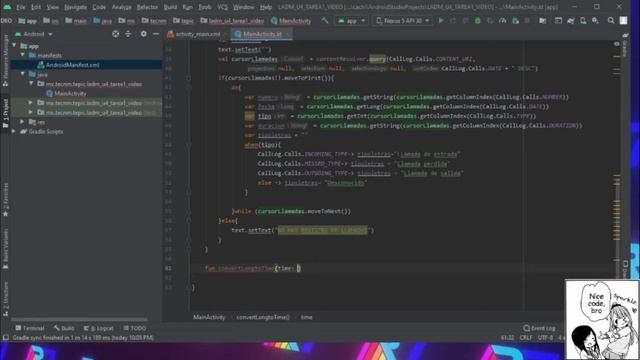Open the Event Log
The width and height of the screenshot is (640, 360).
click(539, 328)
